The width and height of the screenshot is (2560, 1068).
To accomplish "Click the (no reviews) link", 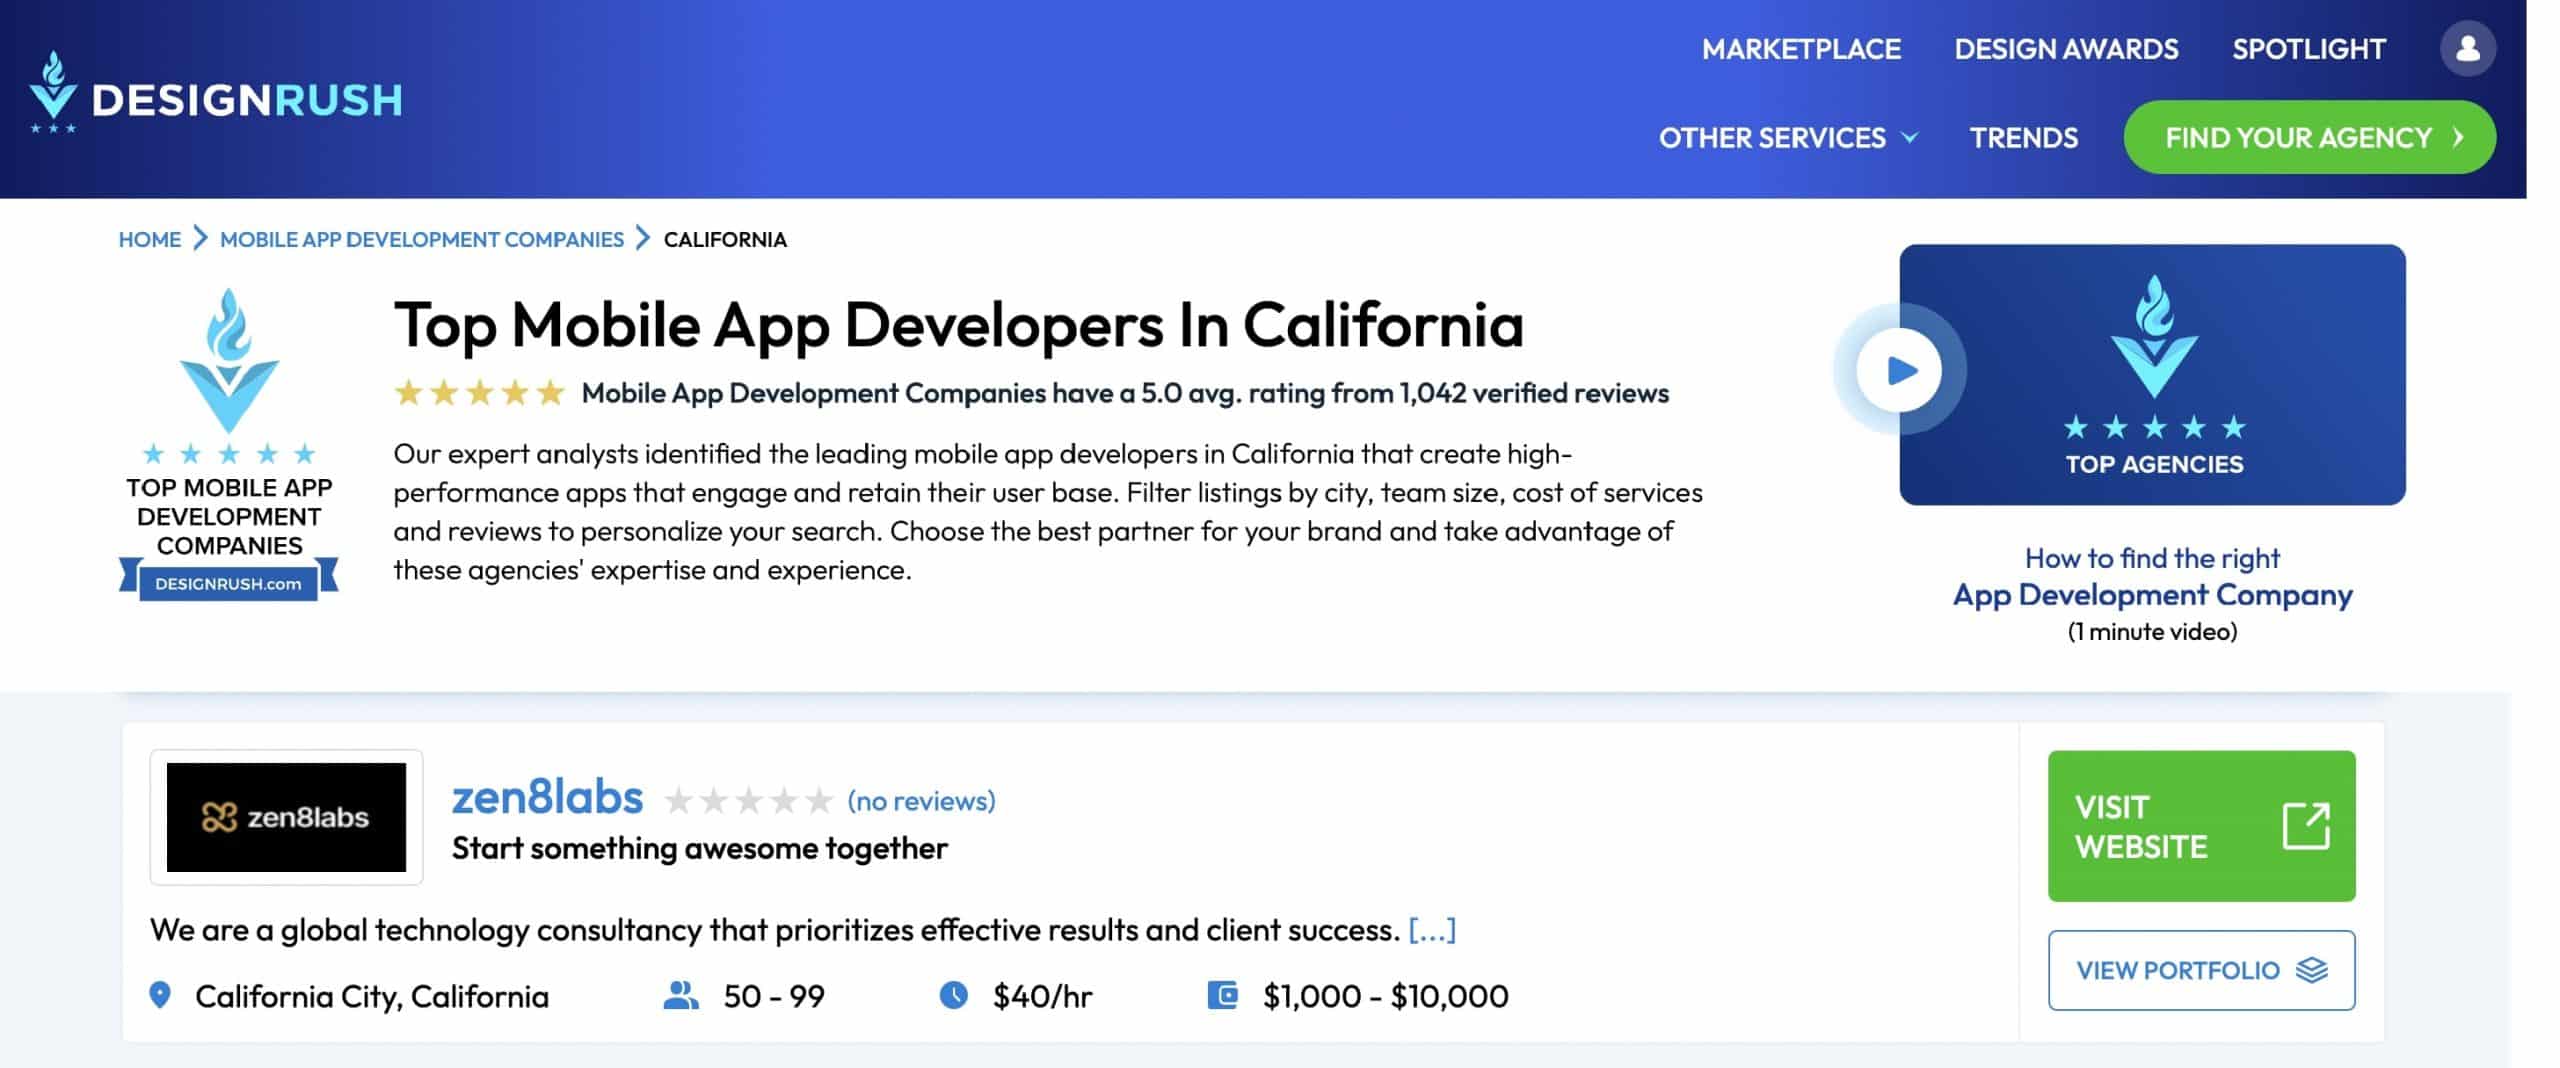I will coord(921,801).
